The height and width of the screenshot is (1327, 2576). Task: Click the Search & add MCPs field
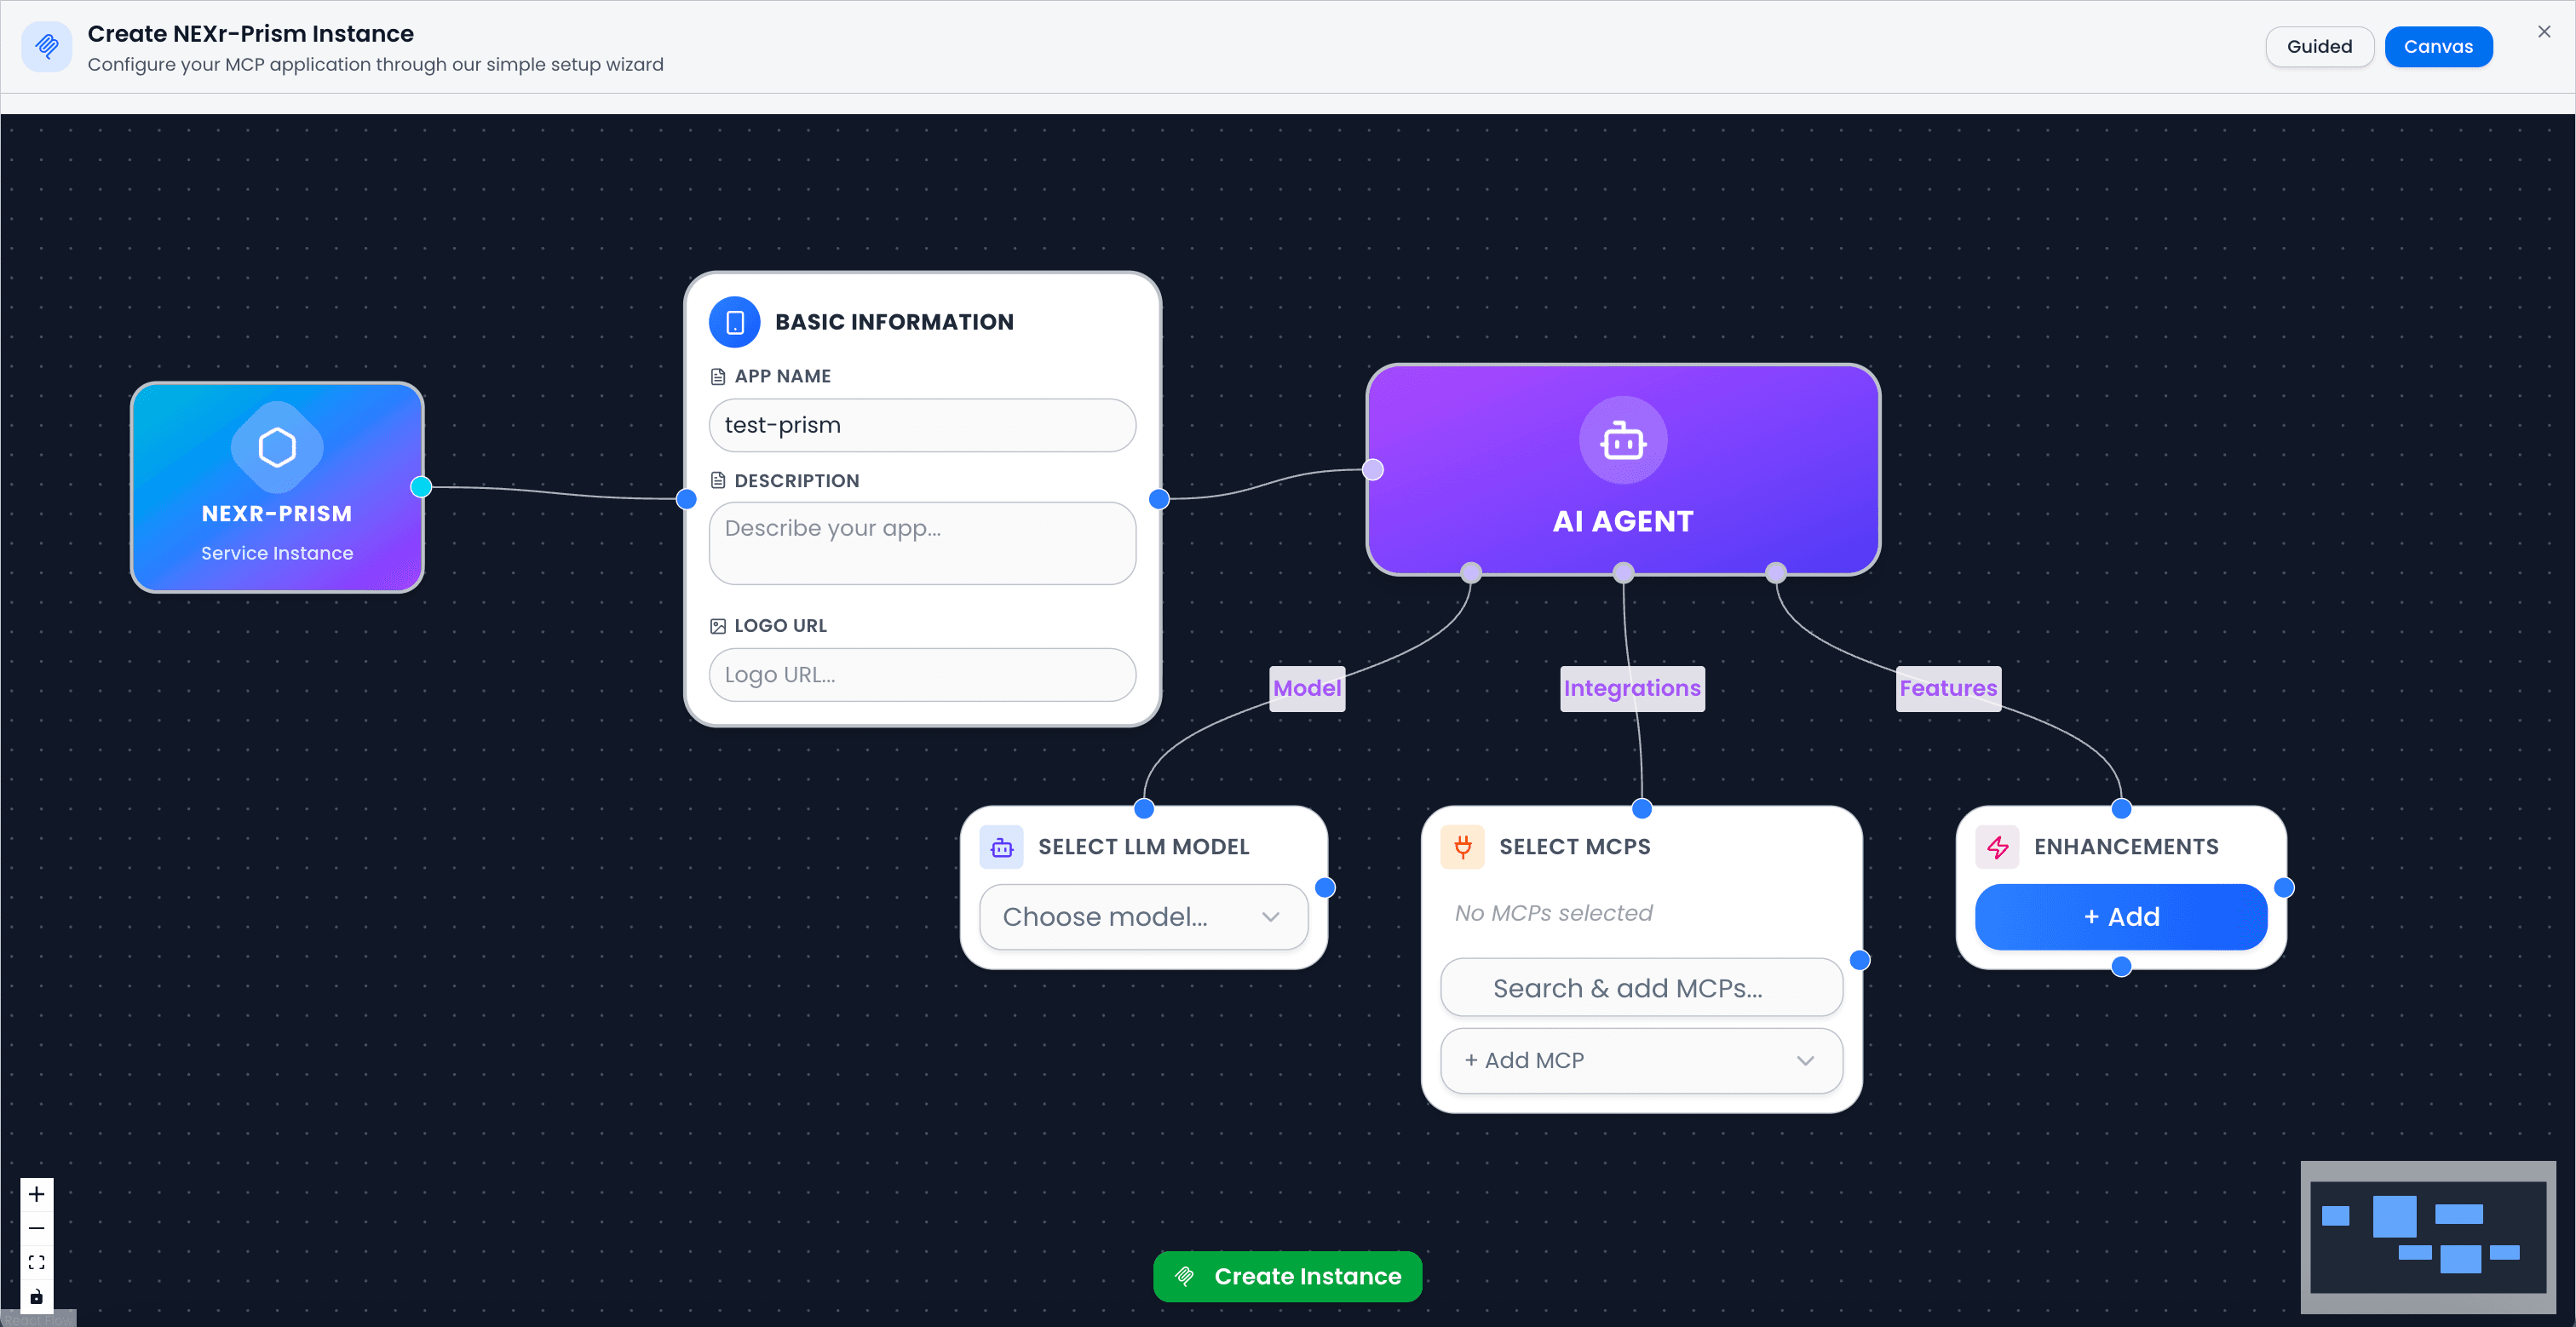1640,988
